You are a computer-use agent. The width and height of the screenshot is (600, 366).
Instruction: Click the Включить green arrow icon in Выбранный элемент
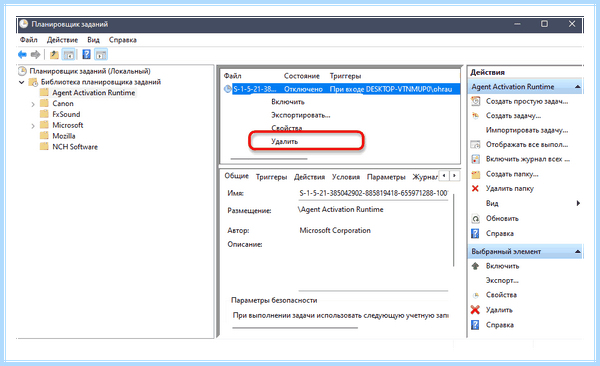coord(475,266)
